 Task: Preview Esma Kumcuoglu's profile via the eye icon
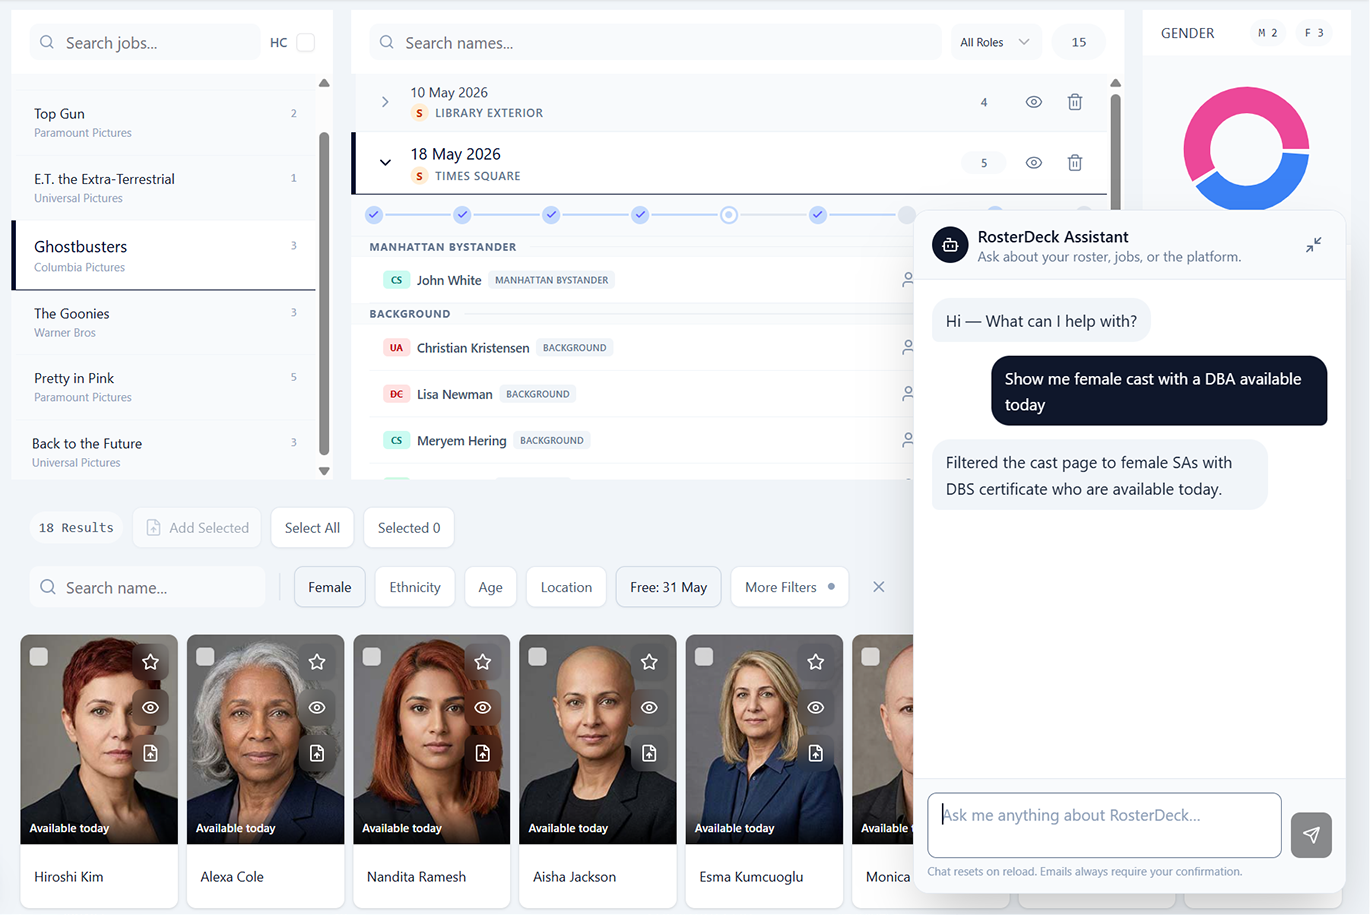(816, 707)
